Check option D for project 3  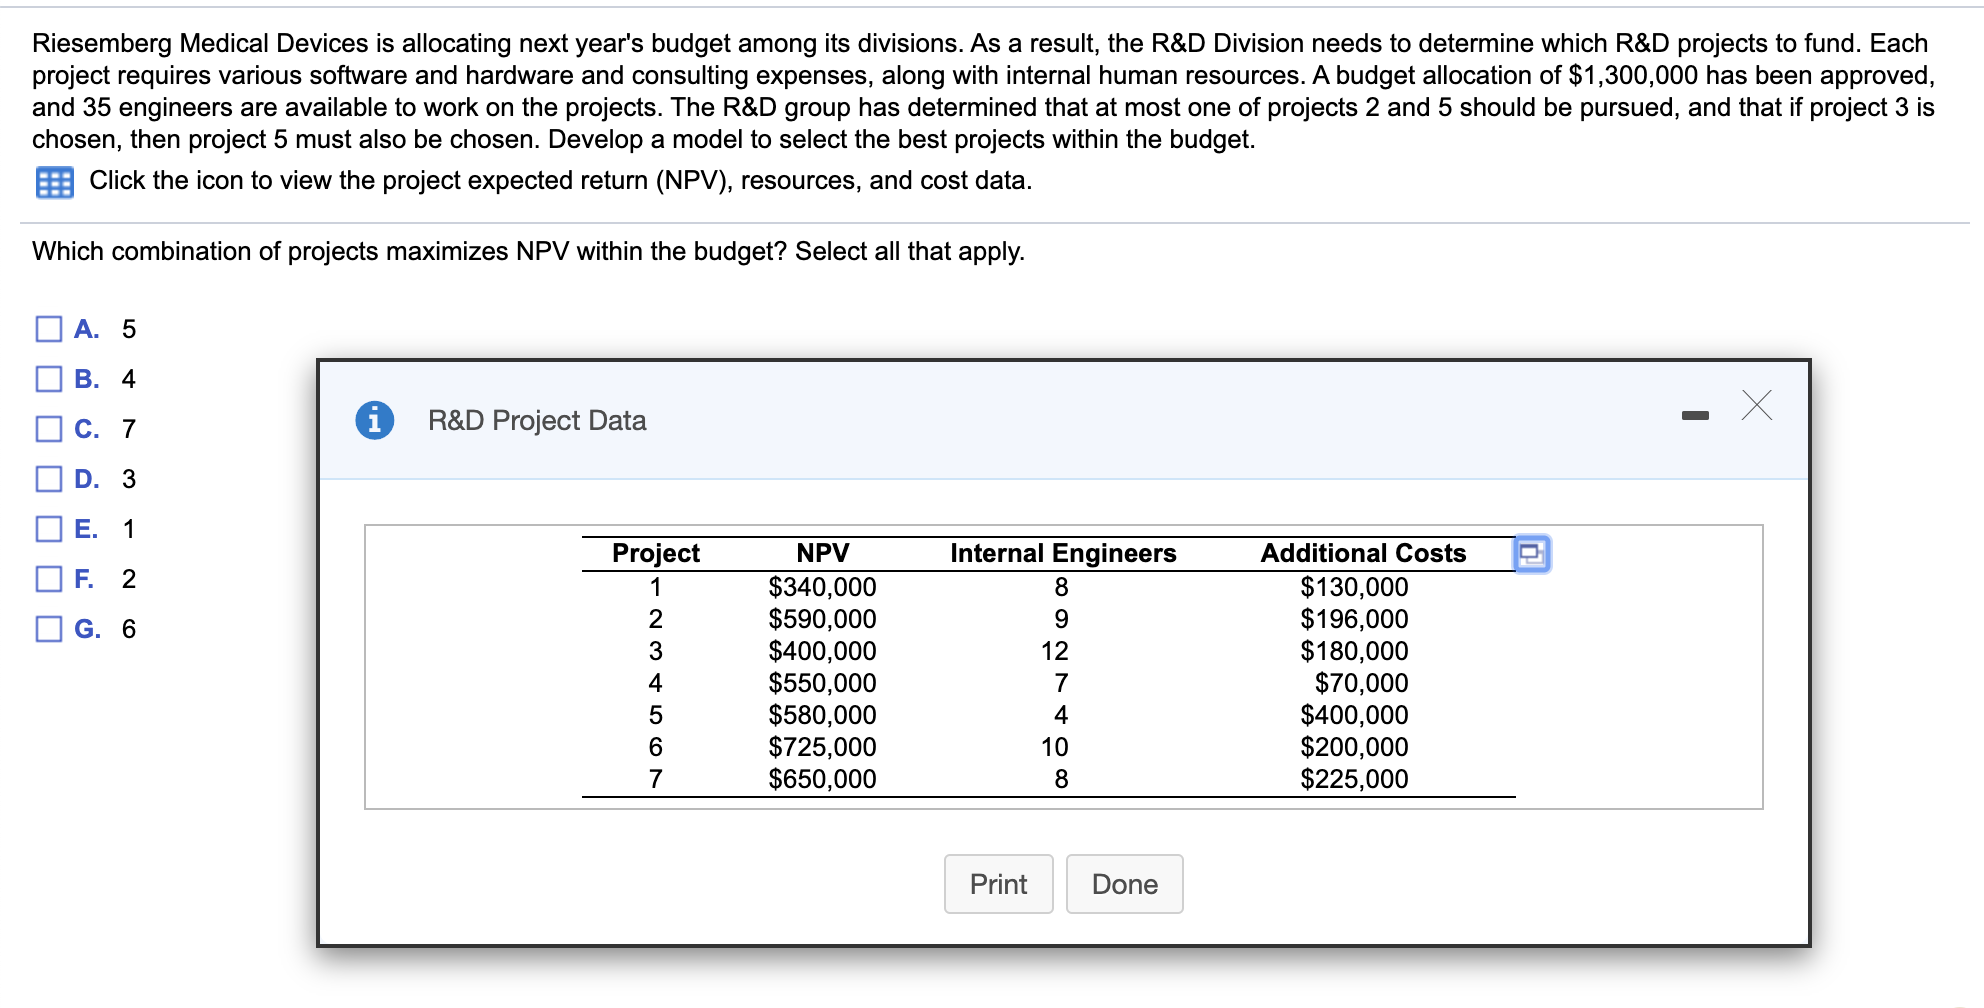49,479
